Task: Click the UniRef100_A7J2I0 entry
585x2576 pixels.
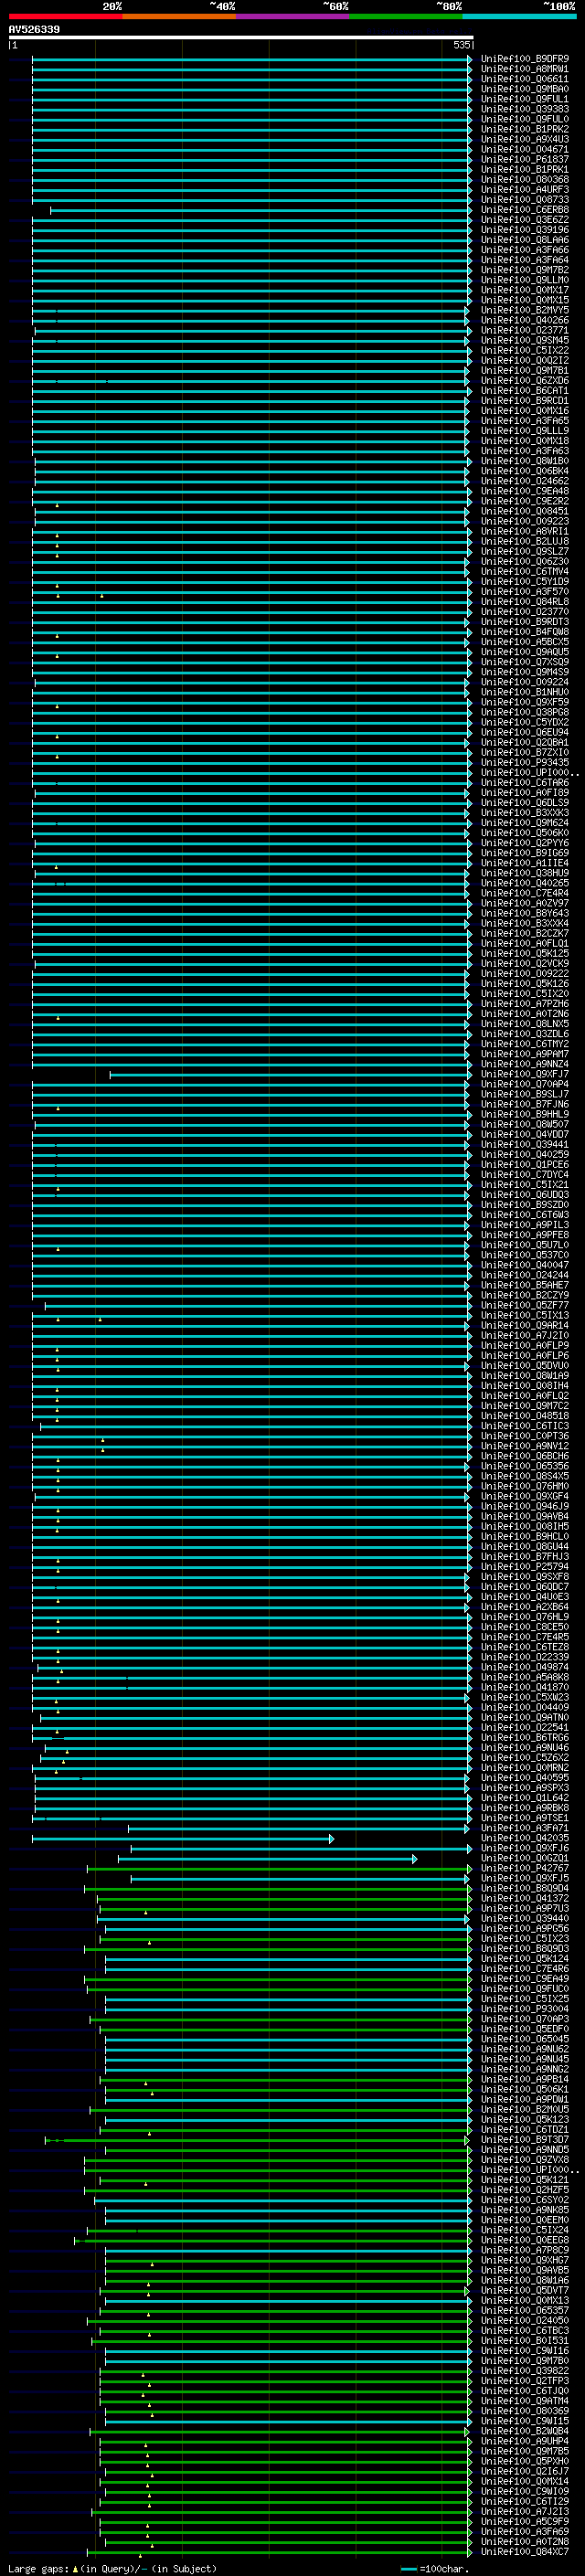Action: (x=524, y=1336)
